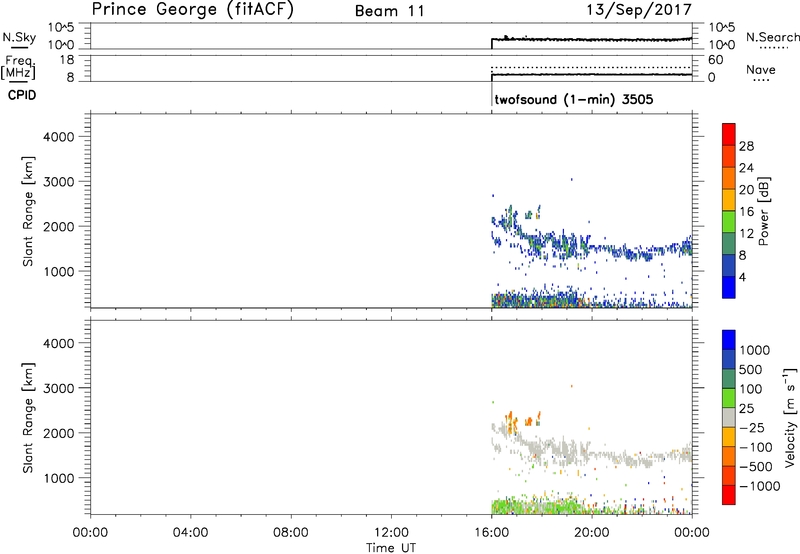Click the teal 8–12 dB Power swatch
Image resolution: width=800 pixels, height=554 pixels.
click(x=729, y=244)
